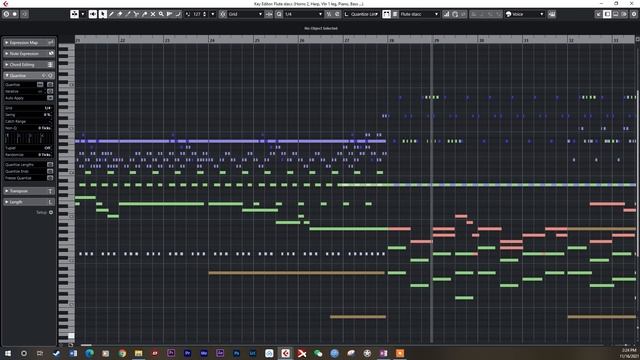Click Note Expression section icon
Image resolution: width=640 pixels, height=360 pixels.
(51, 53)
